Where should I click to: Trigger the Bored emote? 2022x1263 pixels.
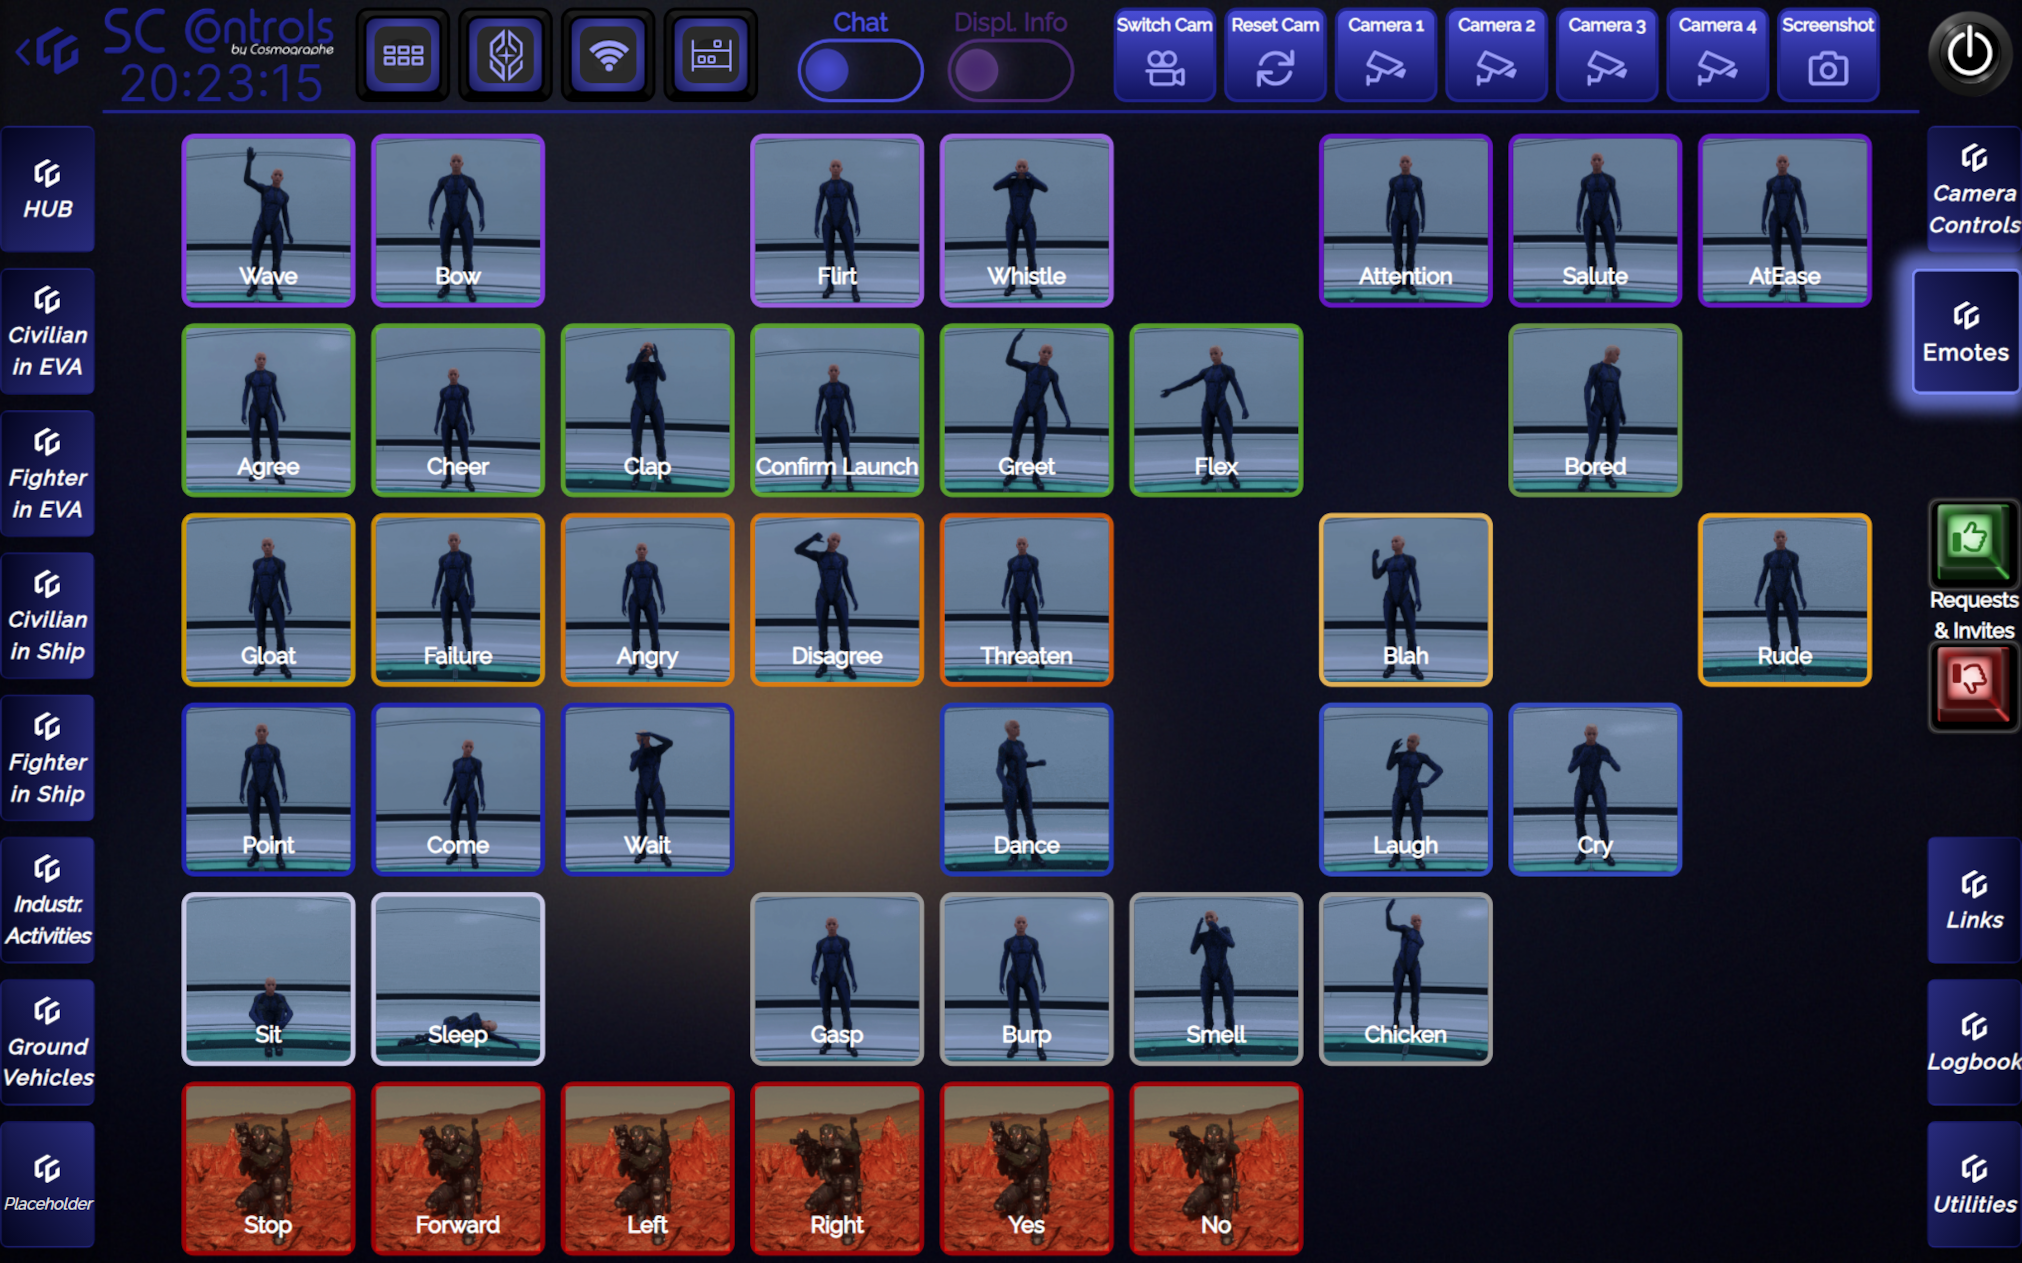[1595, 410]
